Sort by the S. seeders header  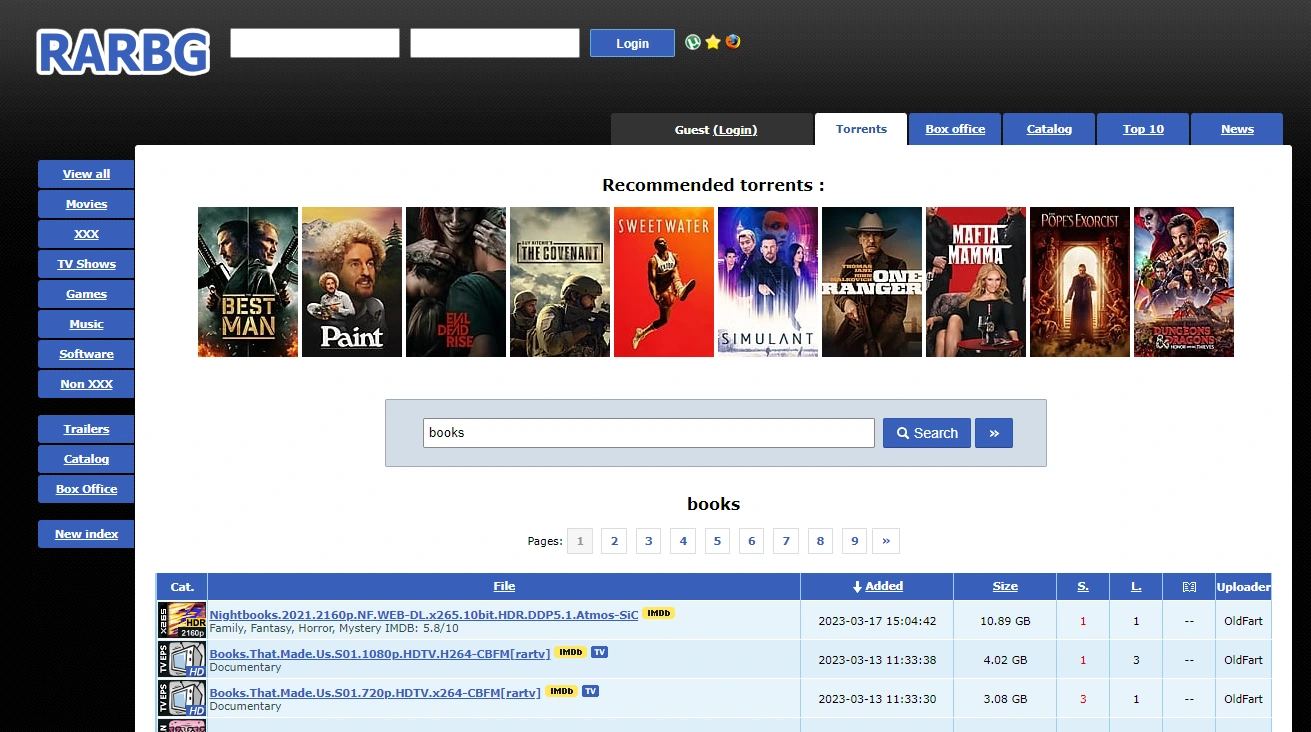click(1083, 587)
